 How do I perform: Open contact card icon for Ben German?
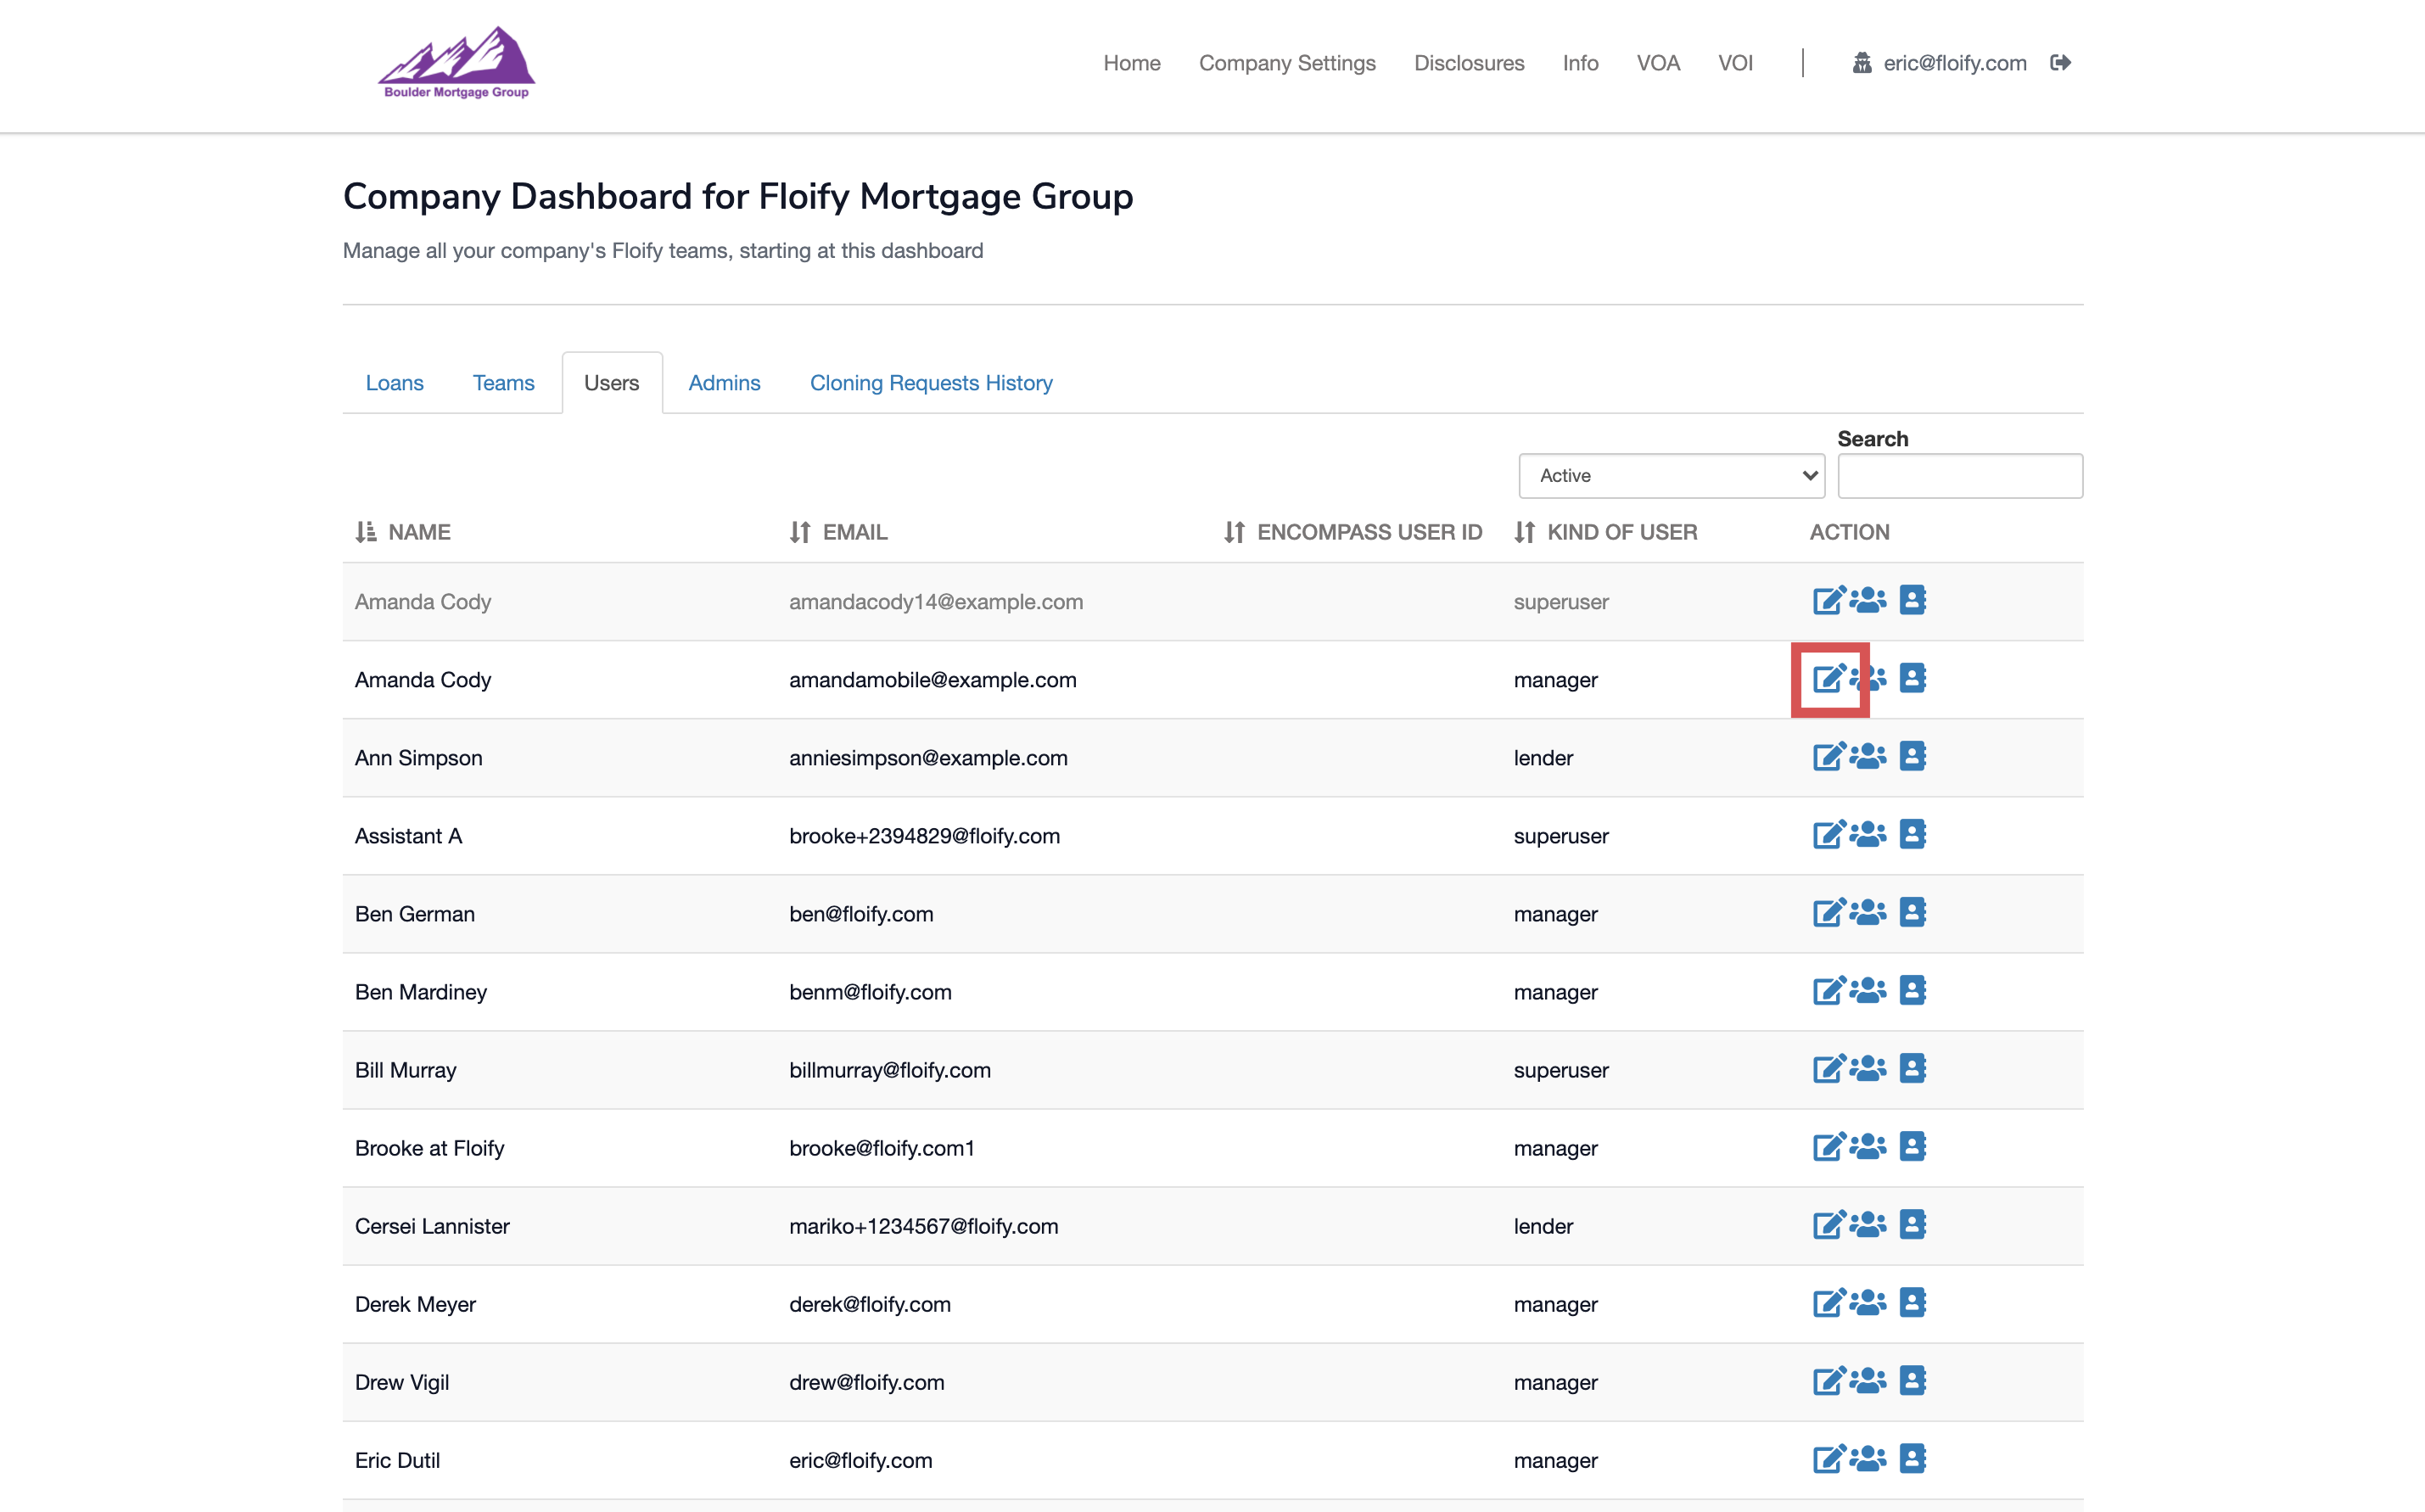(1912, 912)
